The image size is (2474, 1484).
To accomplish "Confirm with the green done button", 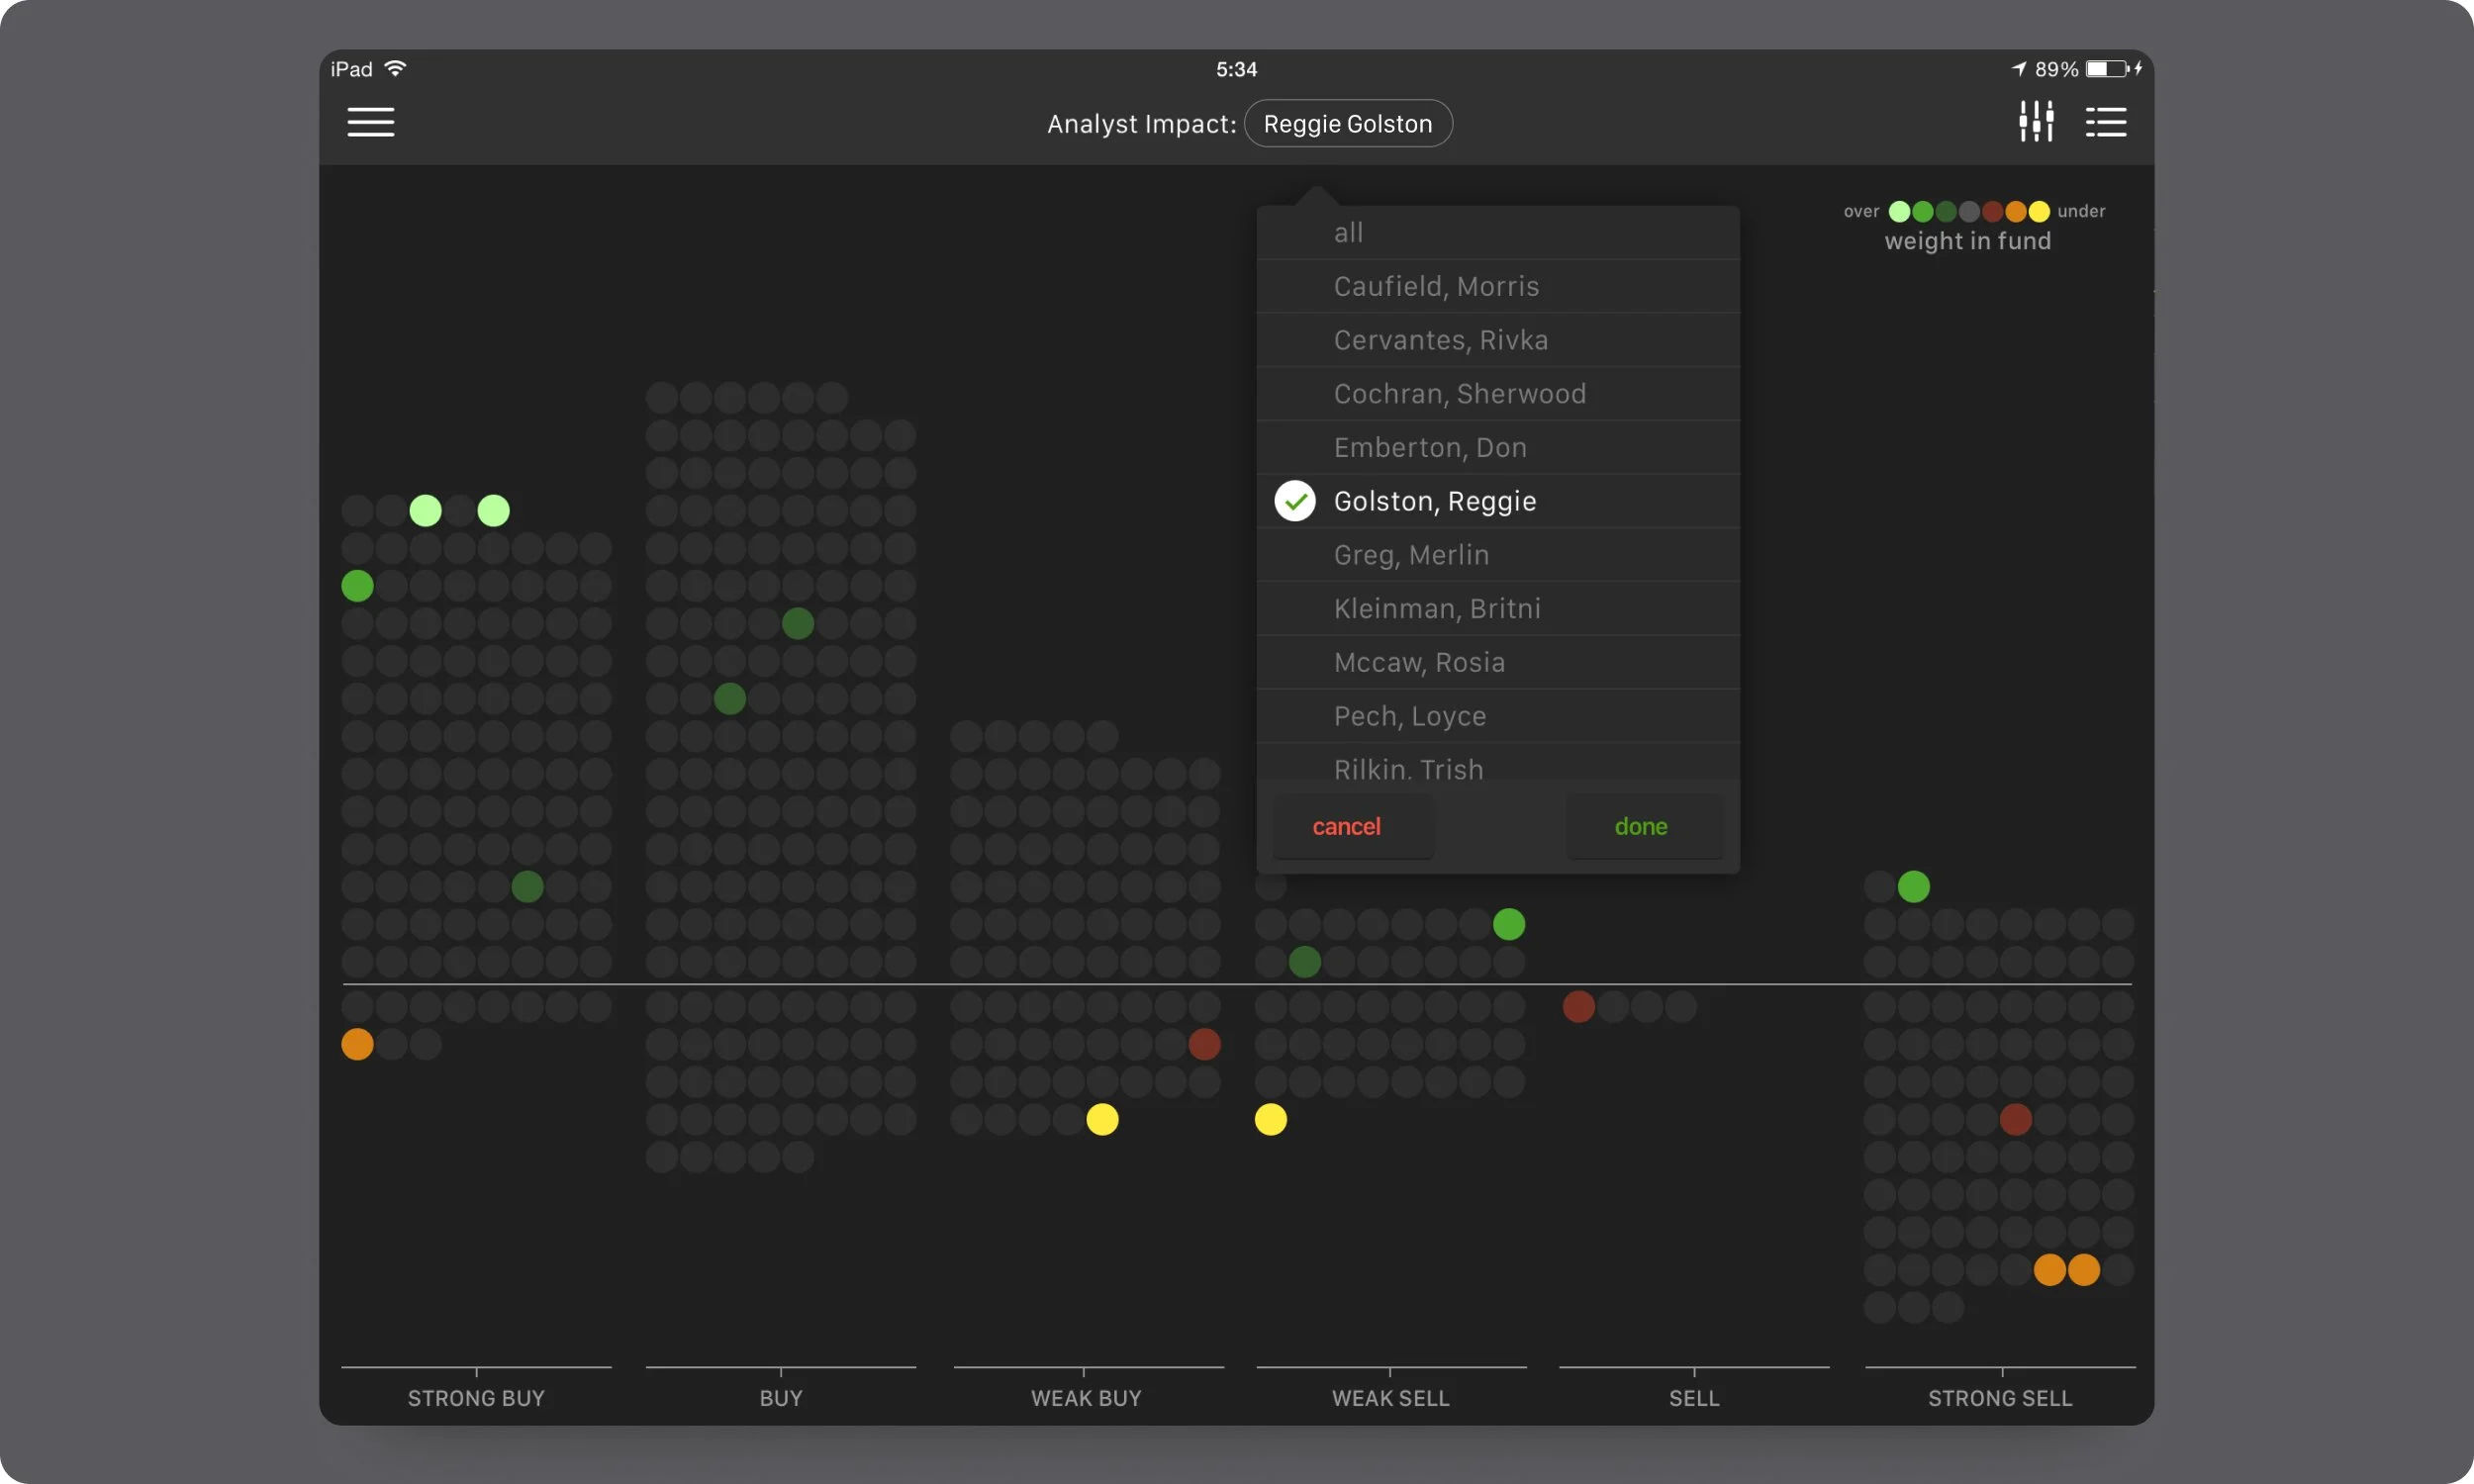I will [1640, 827].
